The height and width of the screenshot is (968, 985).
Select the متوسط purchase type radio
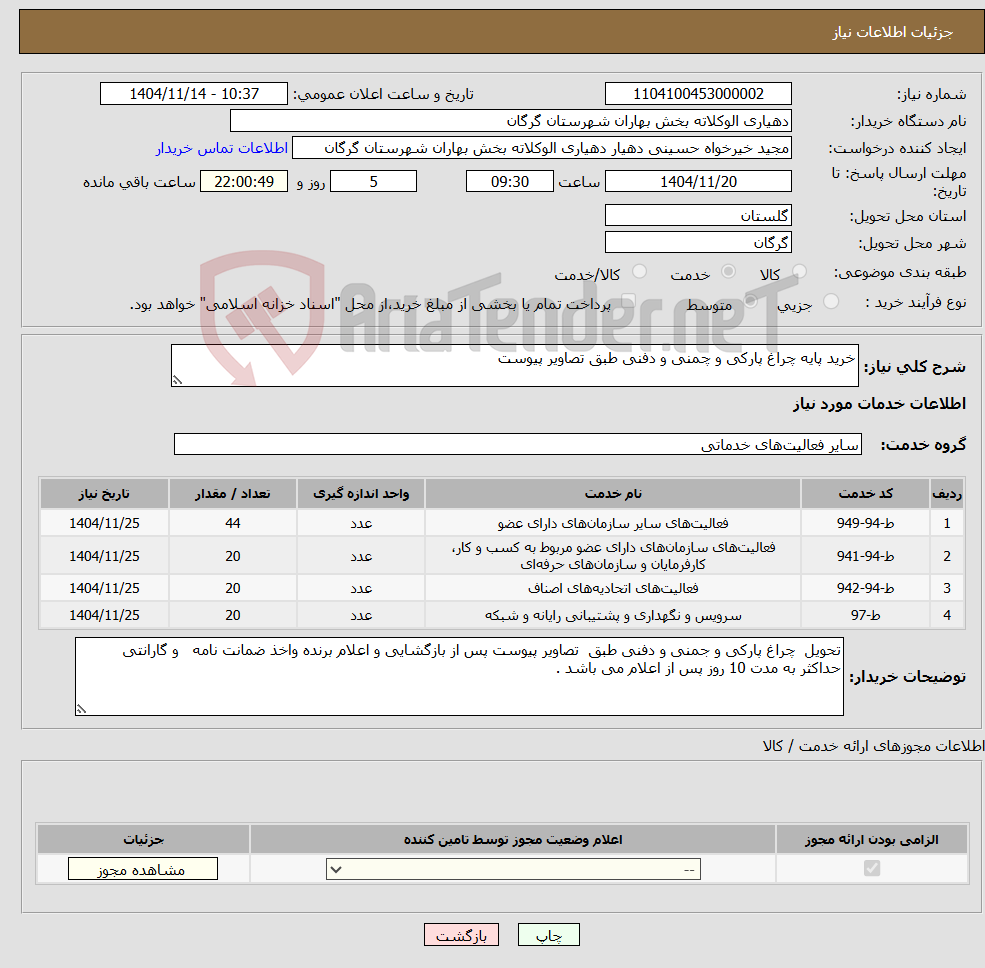[751, 302]
